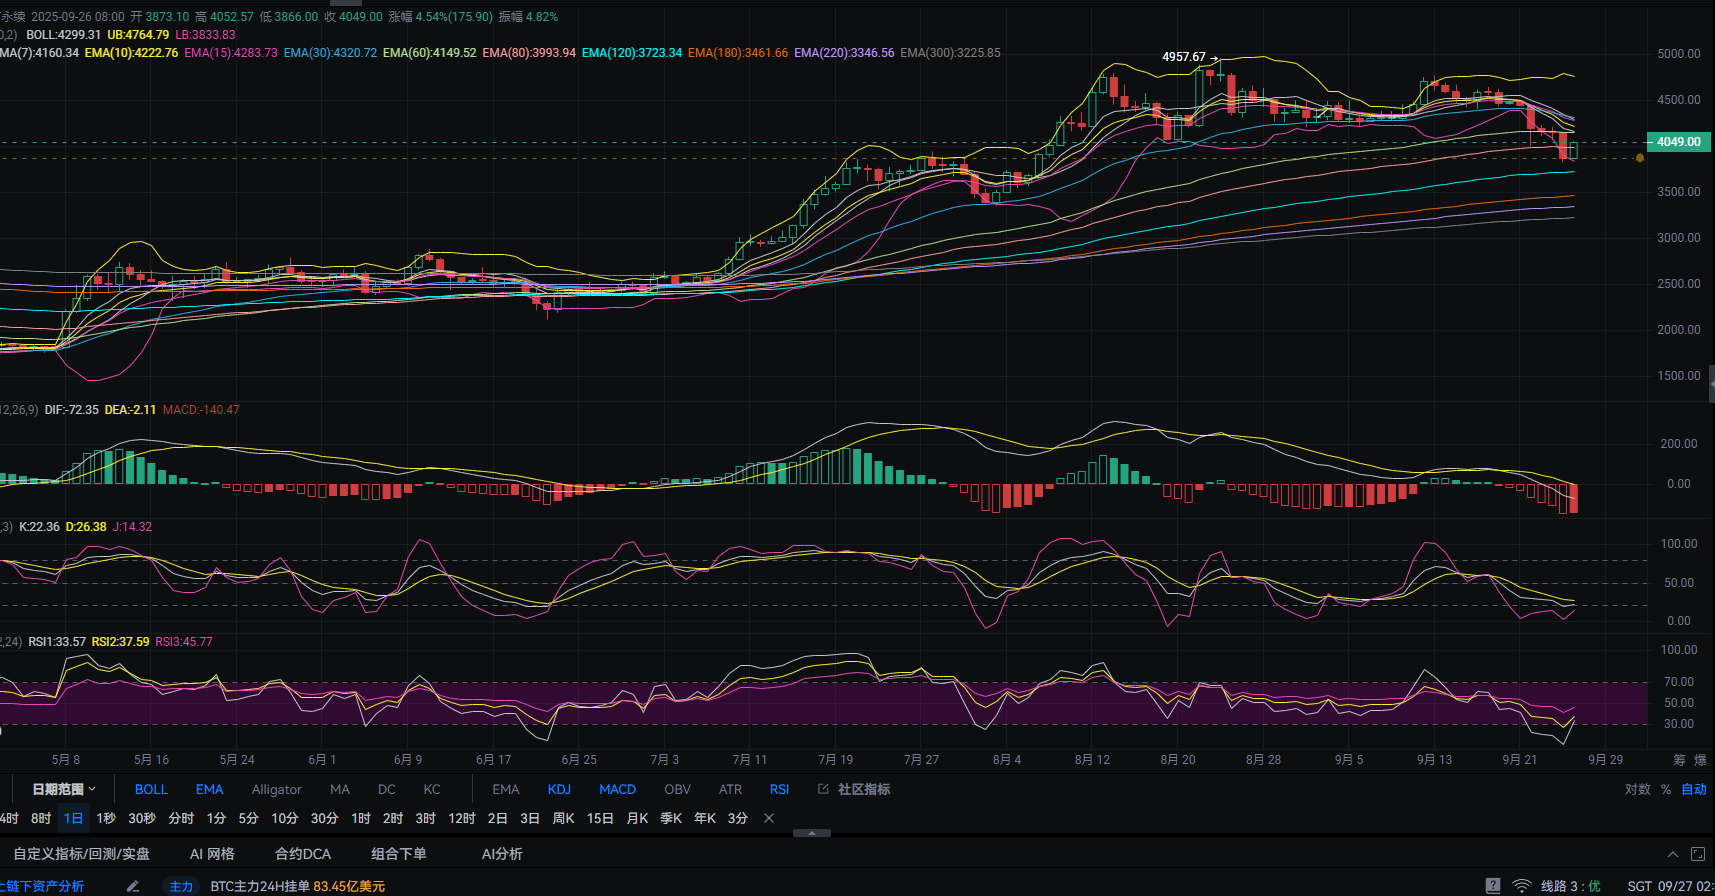The height and width of the screenshot is (896, 1715).
Task: Open the 筹 chip distribution button
Action: [1679, 760]
